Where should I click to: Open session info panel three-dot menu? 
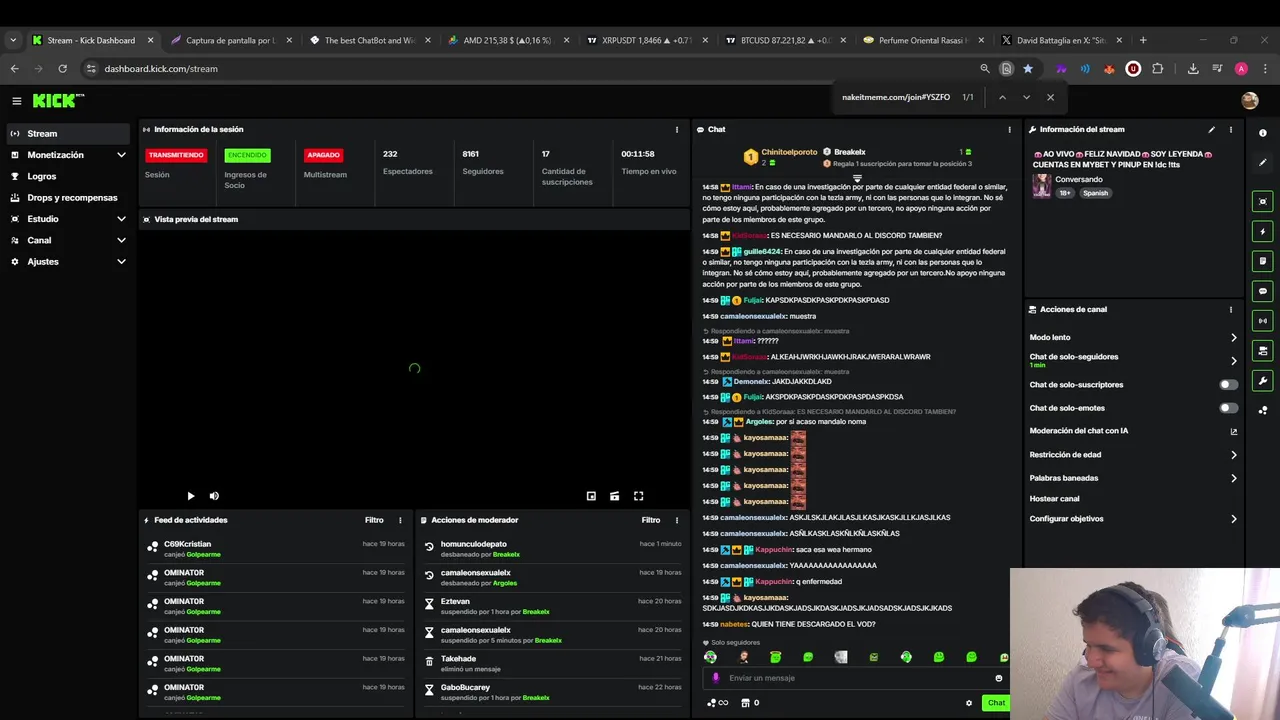677,129
